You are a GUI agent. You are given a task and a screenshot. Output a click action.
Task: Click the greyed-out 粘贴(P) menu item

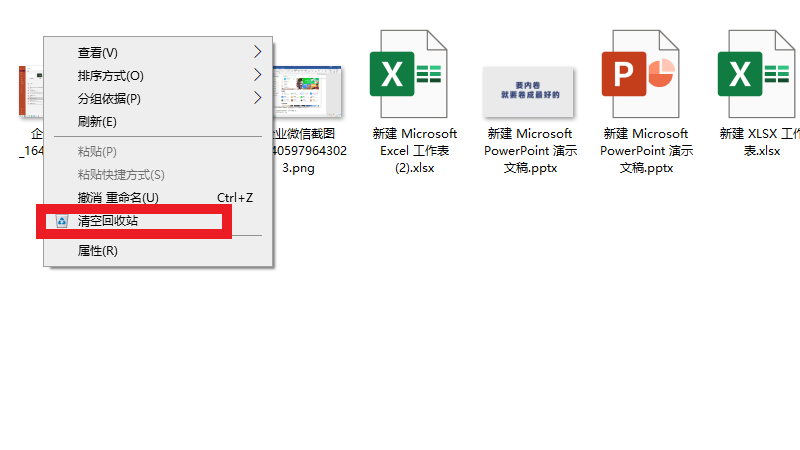tap(97, 152)
